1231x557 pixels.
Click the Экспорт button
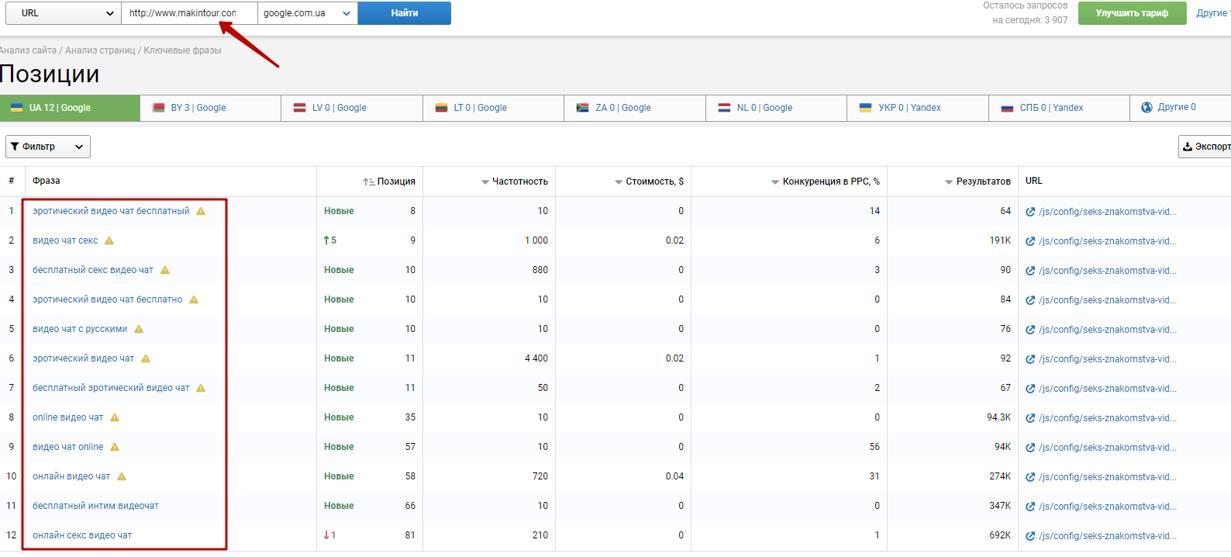[x=1205, y=147]
